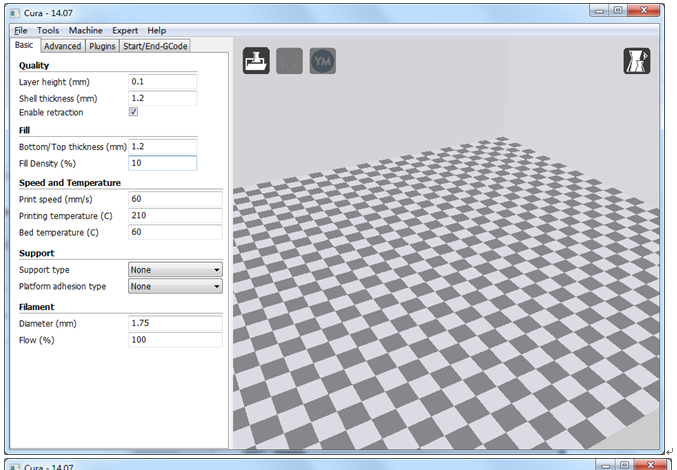Image resolution: width=677 pixels, height=470 pixels.
Task: Click the Fill Density input field
Action: pos(163,163)
